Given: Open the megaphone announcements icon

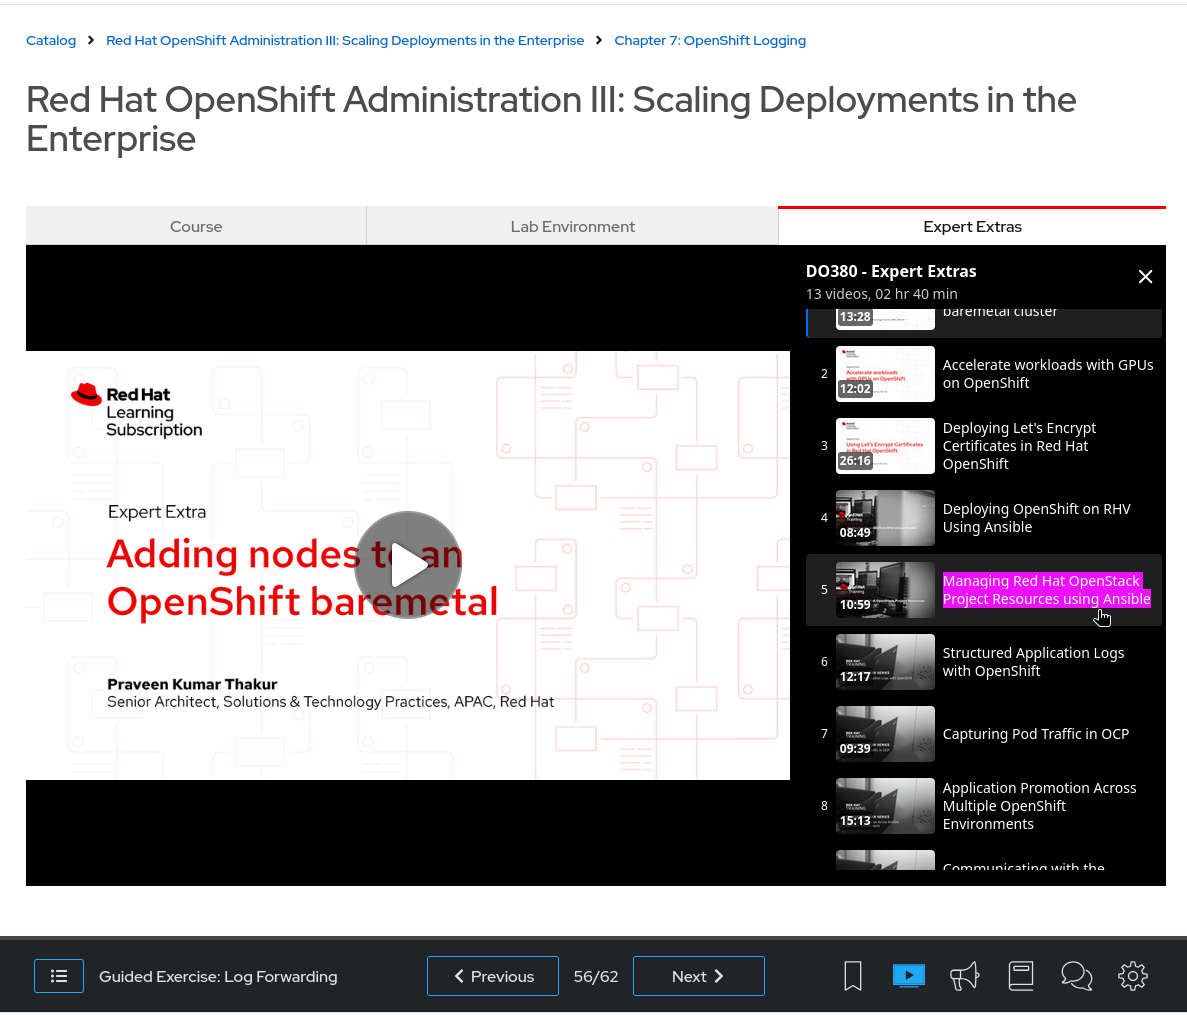Looking at the screenshot, I should point(964,976).
